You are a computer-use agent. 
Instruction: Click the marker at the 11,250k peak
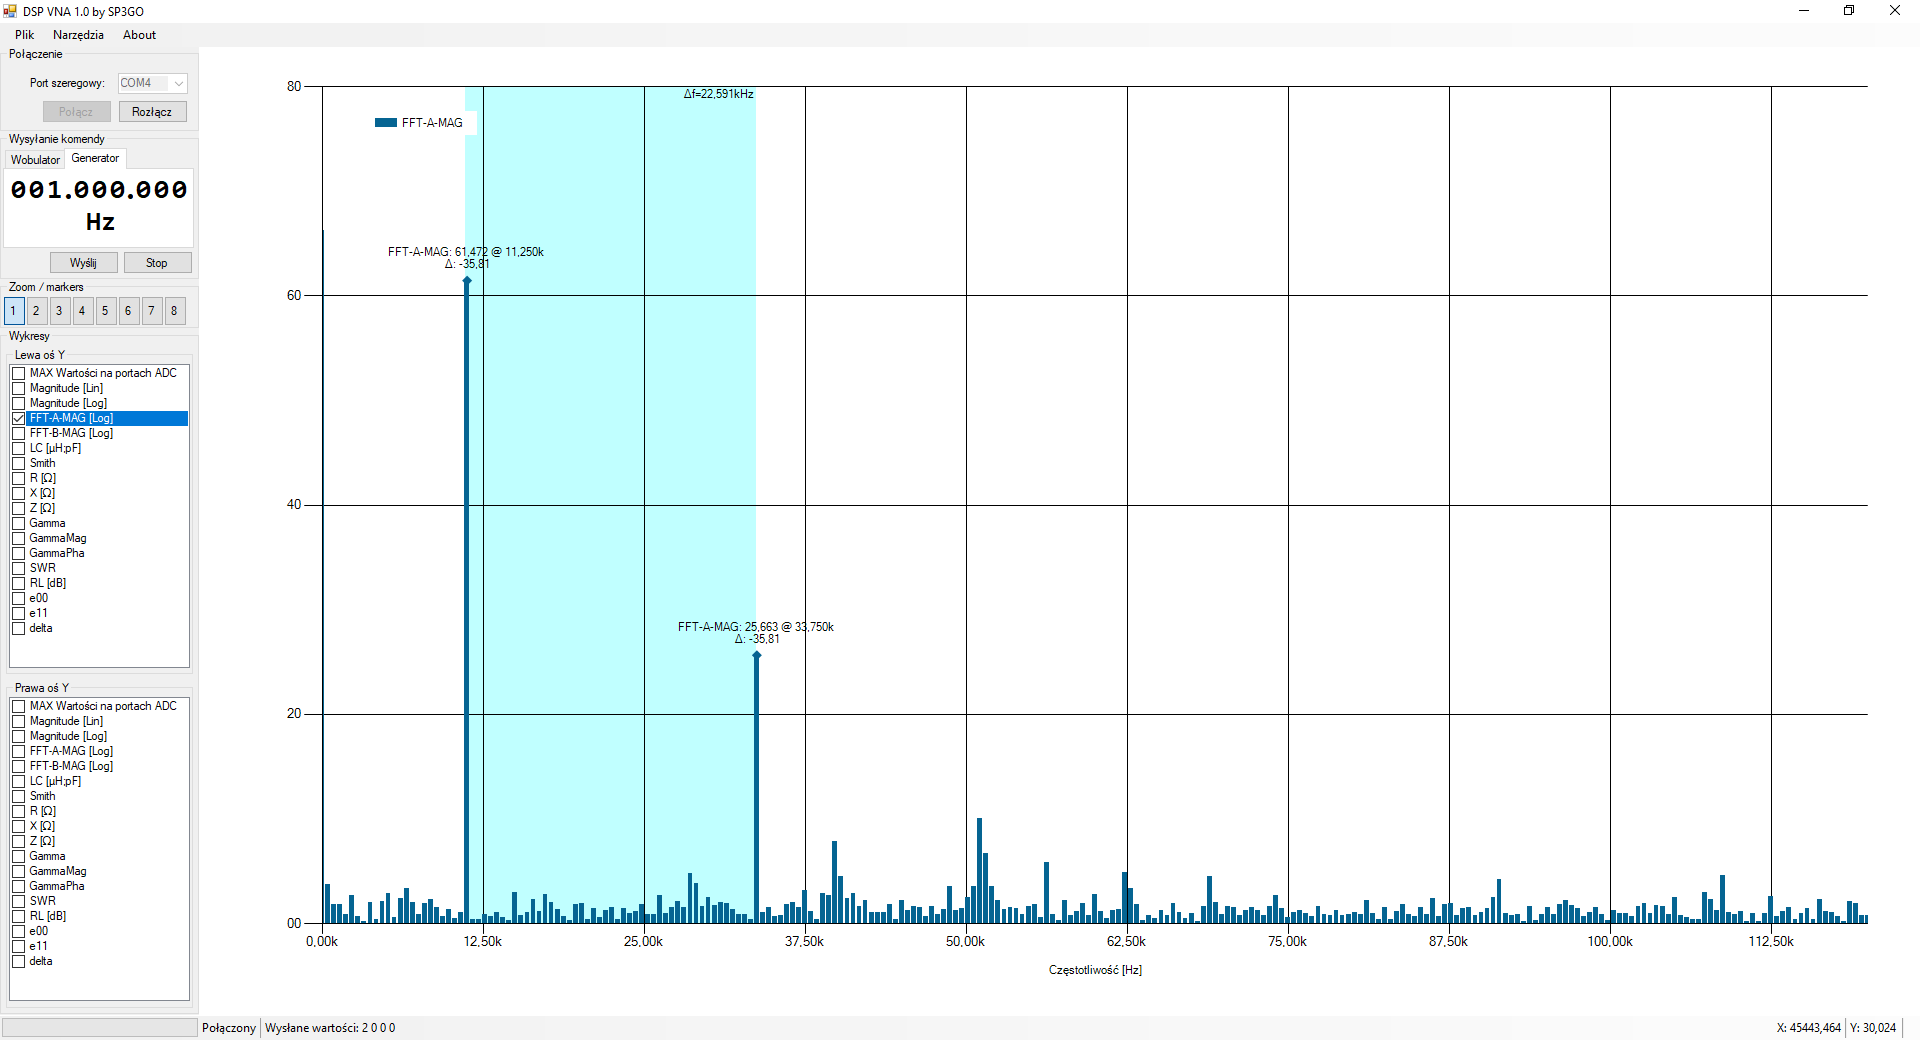click(x=467, y=281)
